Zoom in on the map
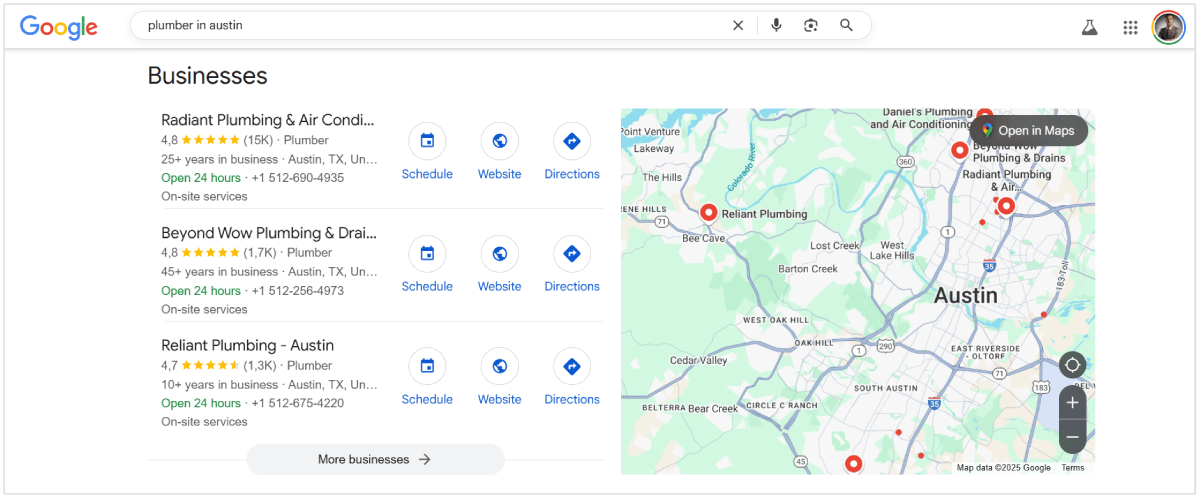The width and height of the screenshot is (1200, 498). click(1072, 403)
